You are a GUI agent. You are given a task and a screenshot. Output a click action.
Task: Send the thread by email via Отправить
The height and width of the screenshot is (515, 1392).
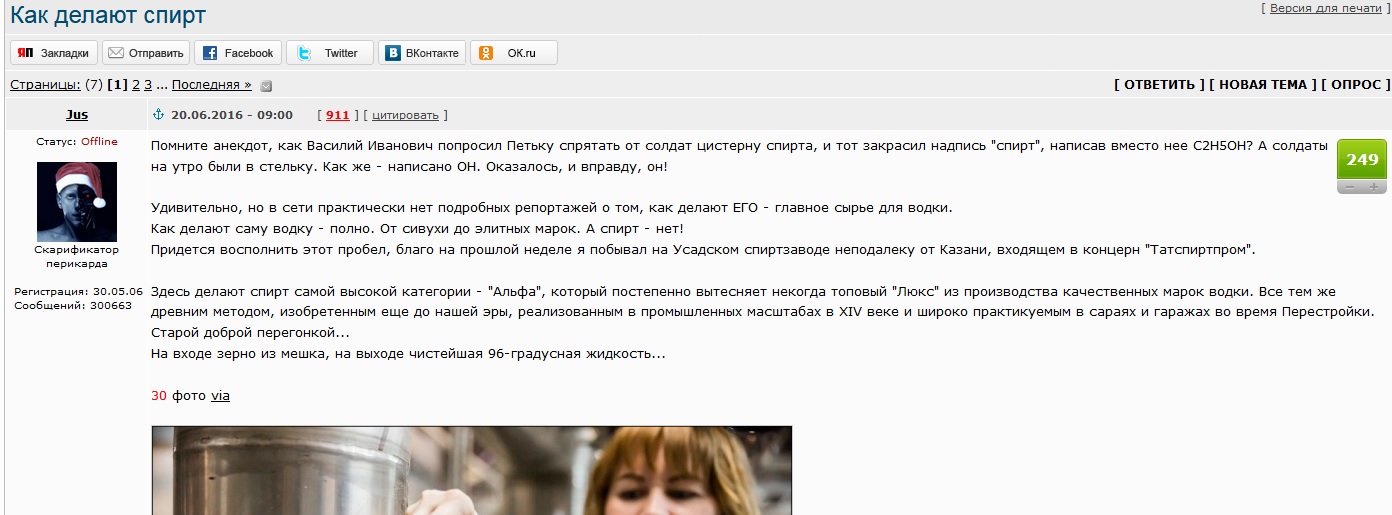coord(146,53)
